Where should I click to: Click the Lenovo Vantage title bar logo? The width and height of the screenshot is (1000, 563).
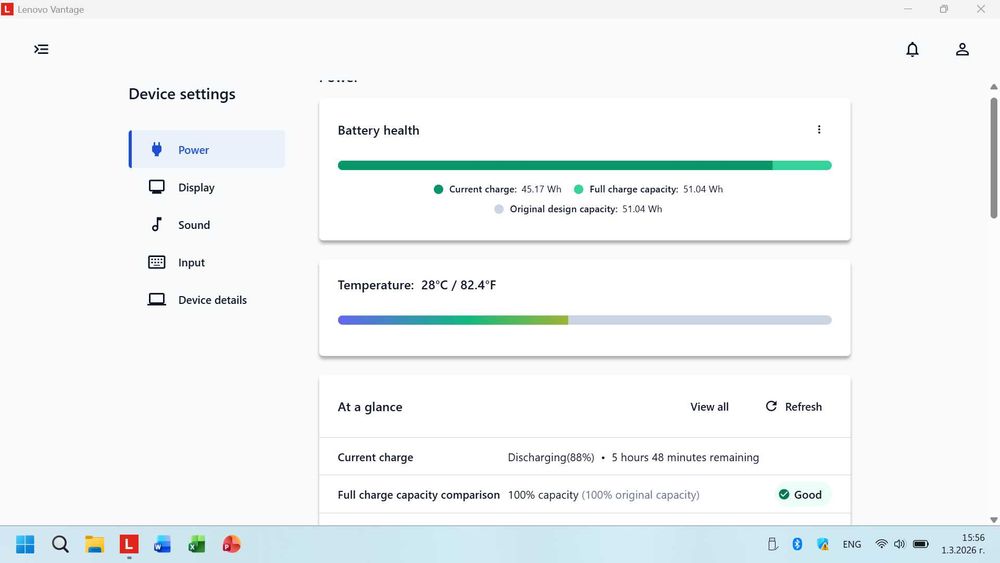coord(7,9)
